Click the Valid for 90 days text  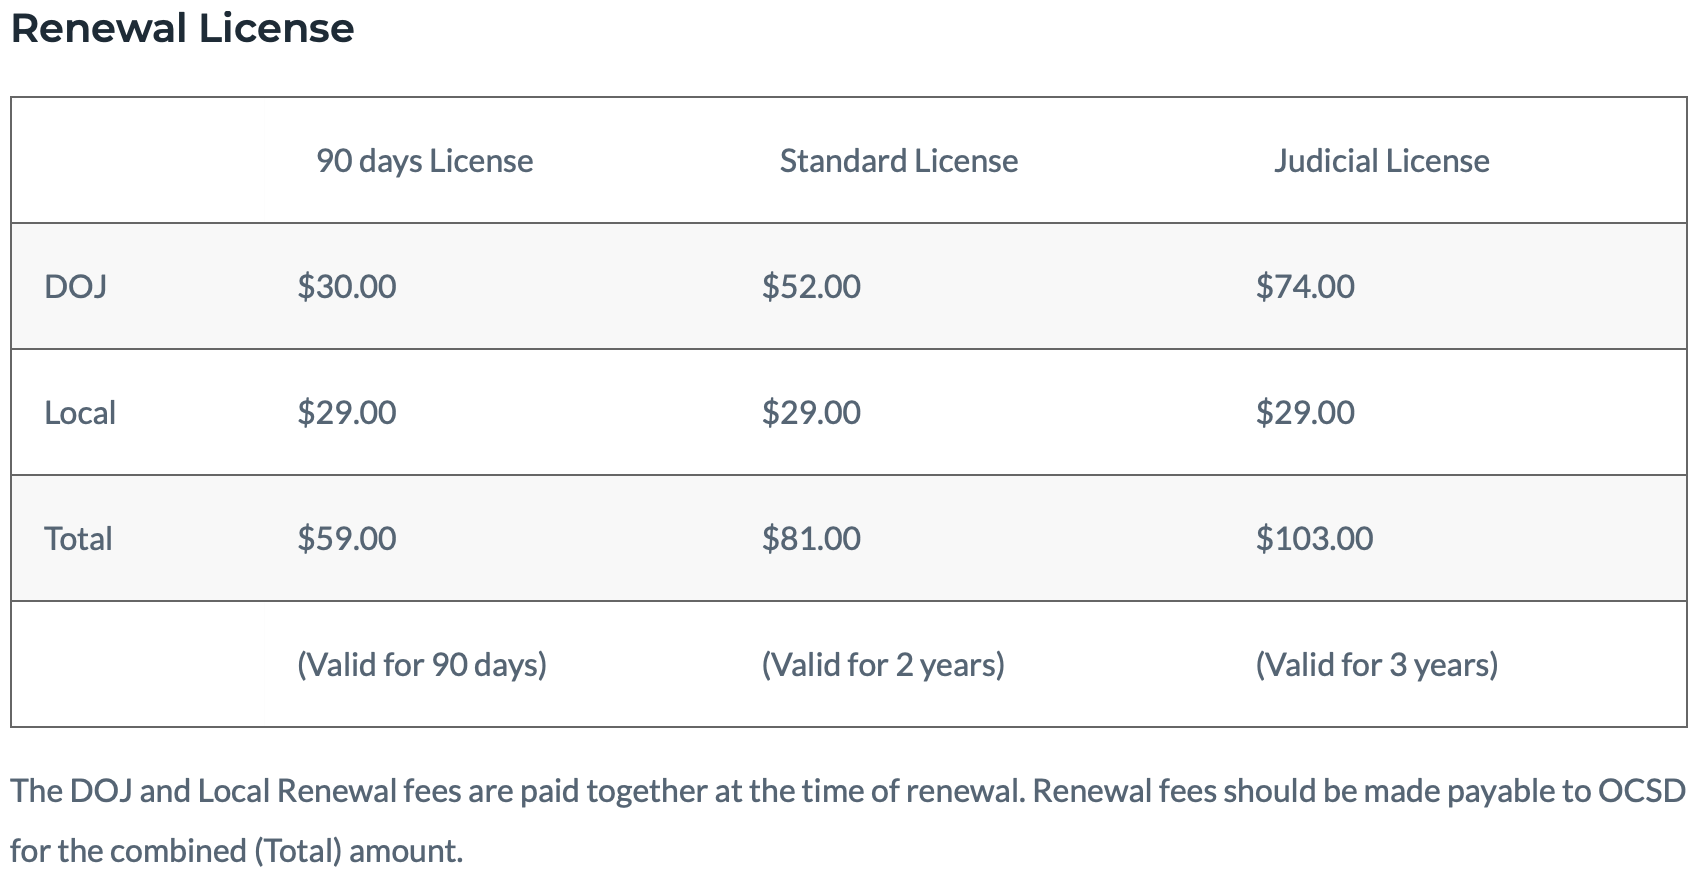pos(422,665)
